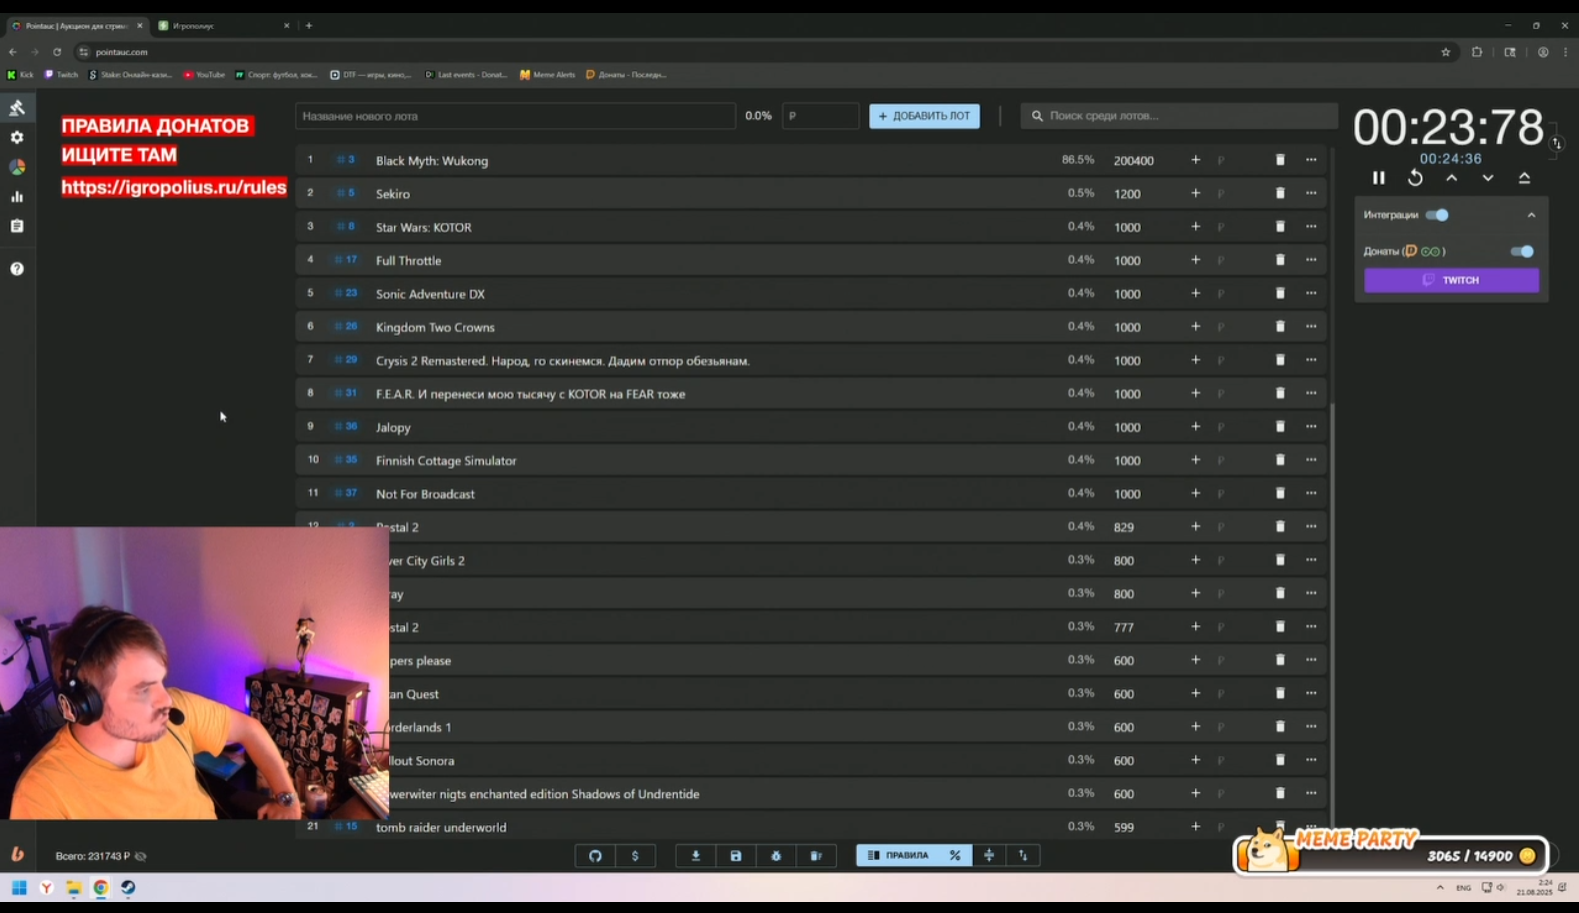Open the Windows Start menu
The height and width of the screenshot is (913, 1579).
(19, 887)
